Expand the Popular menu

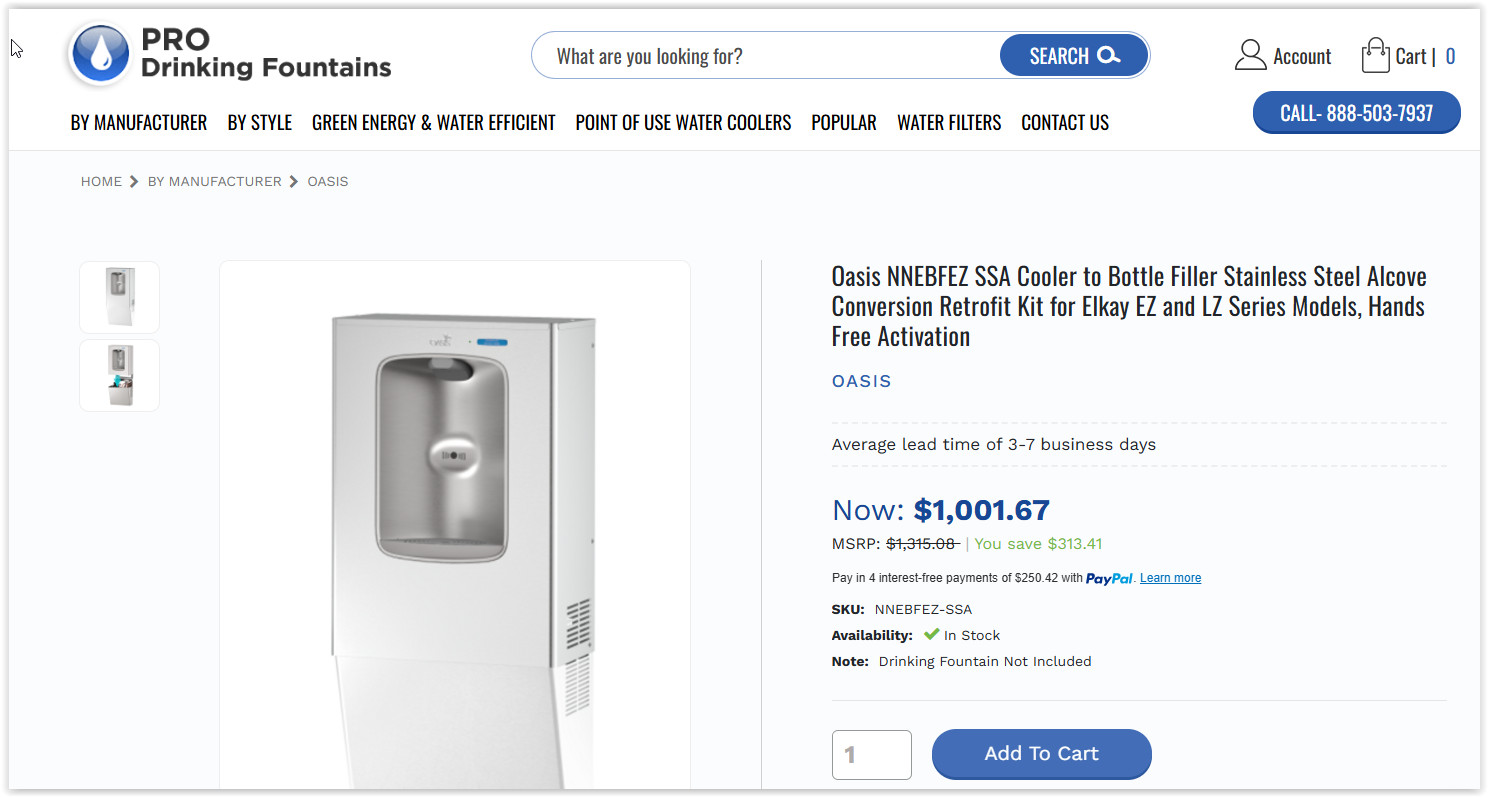[844, 122]
